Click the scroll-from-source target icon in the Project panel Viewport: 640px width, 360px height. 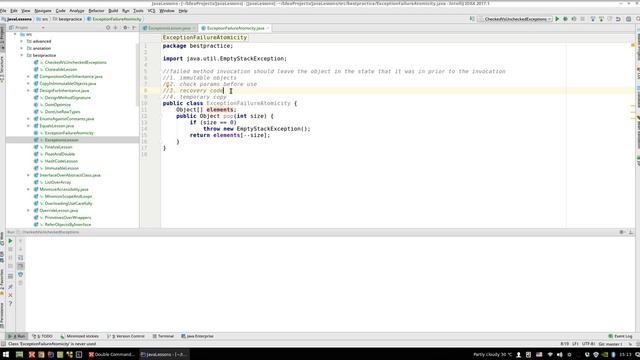(108, 28)
